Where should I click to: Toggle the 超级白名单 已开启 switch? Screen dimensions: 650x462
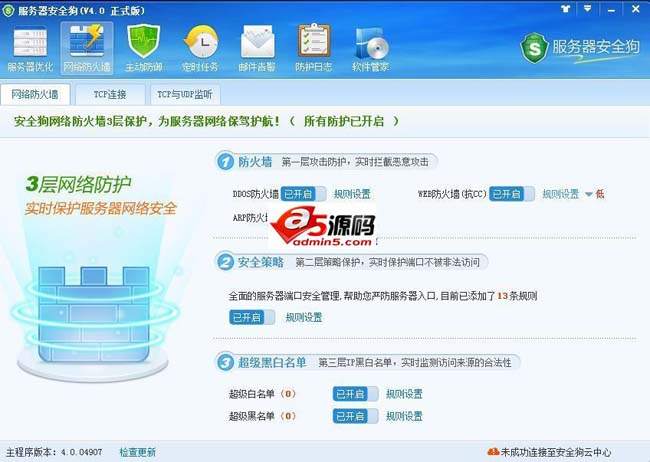point(355,394)
